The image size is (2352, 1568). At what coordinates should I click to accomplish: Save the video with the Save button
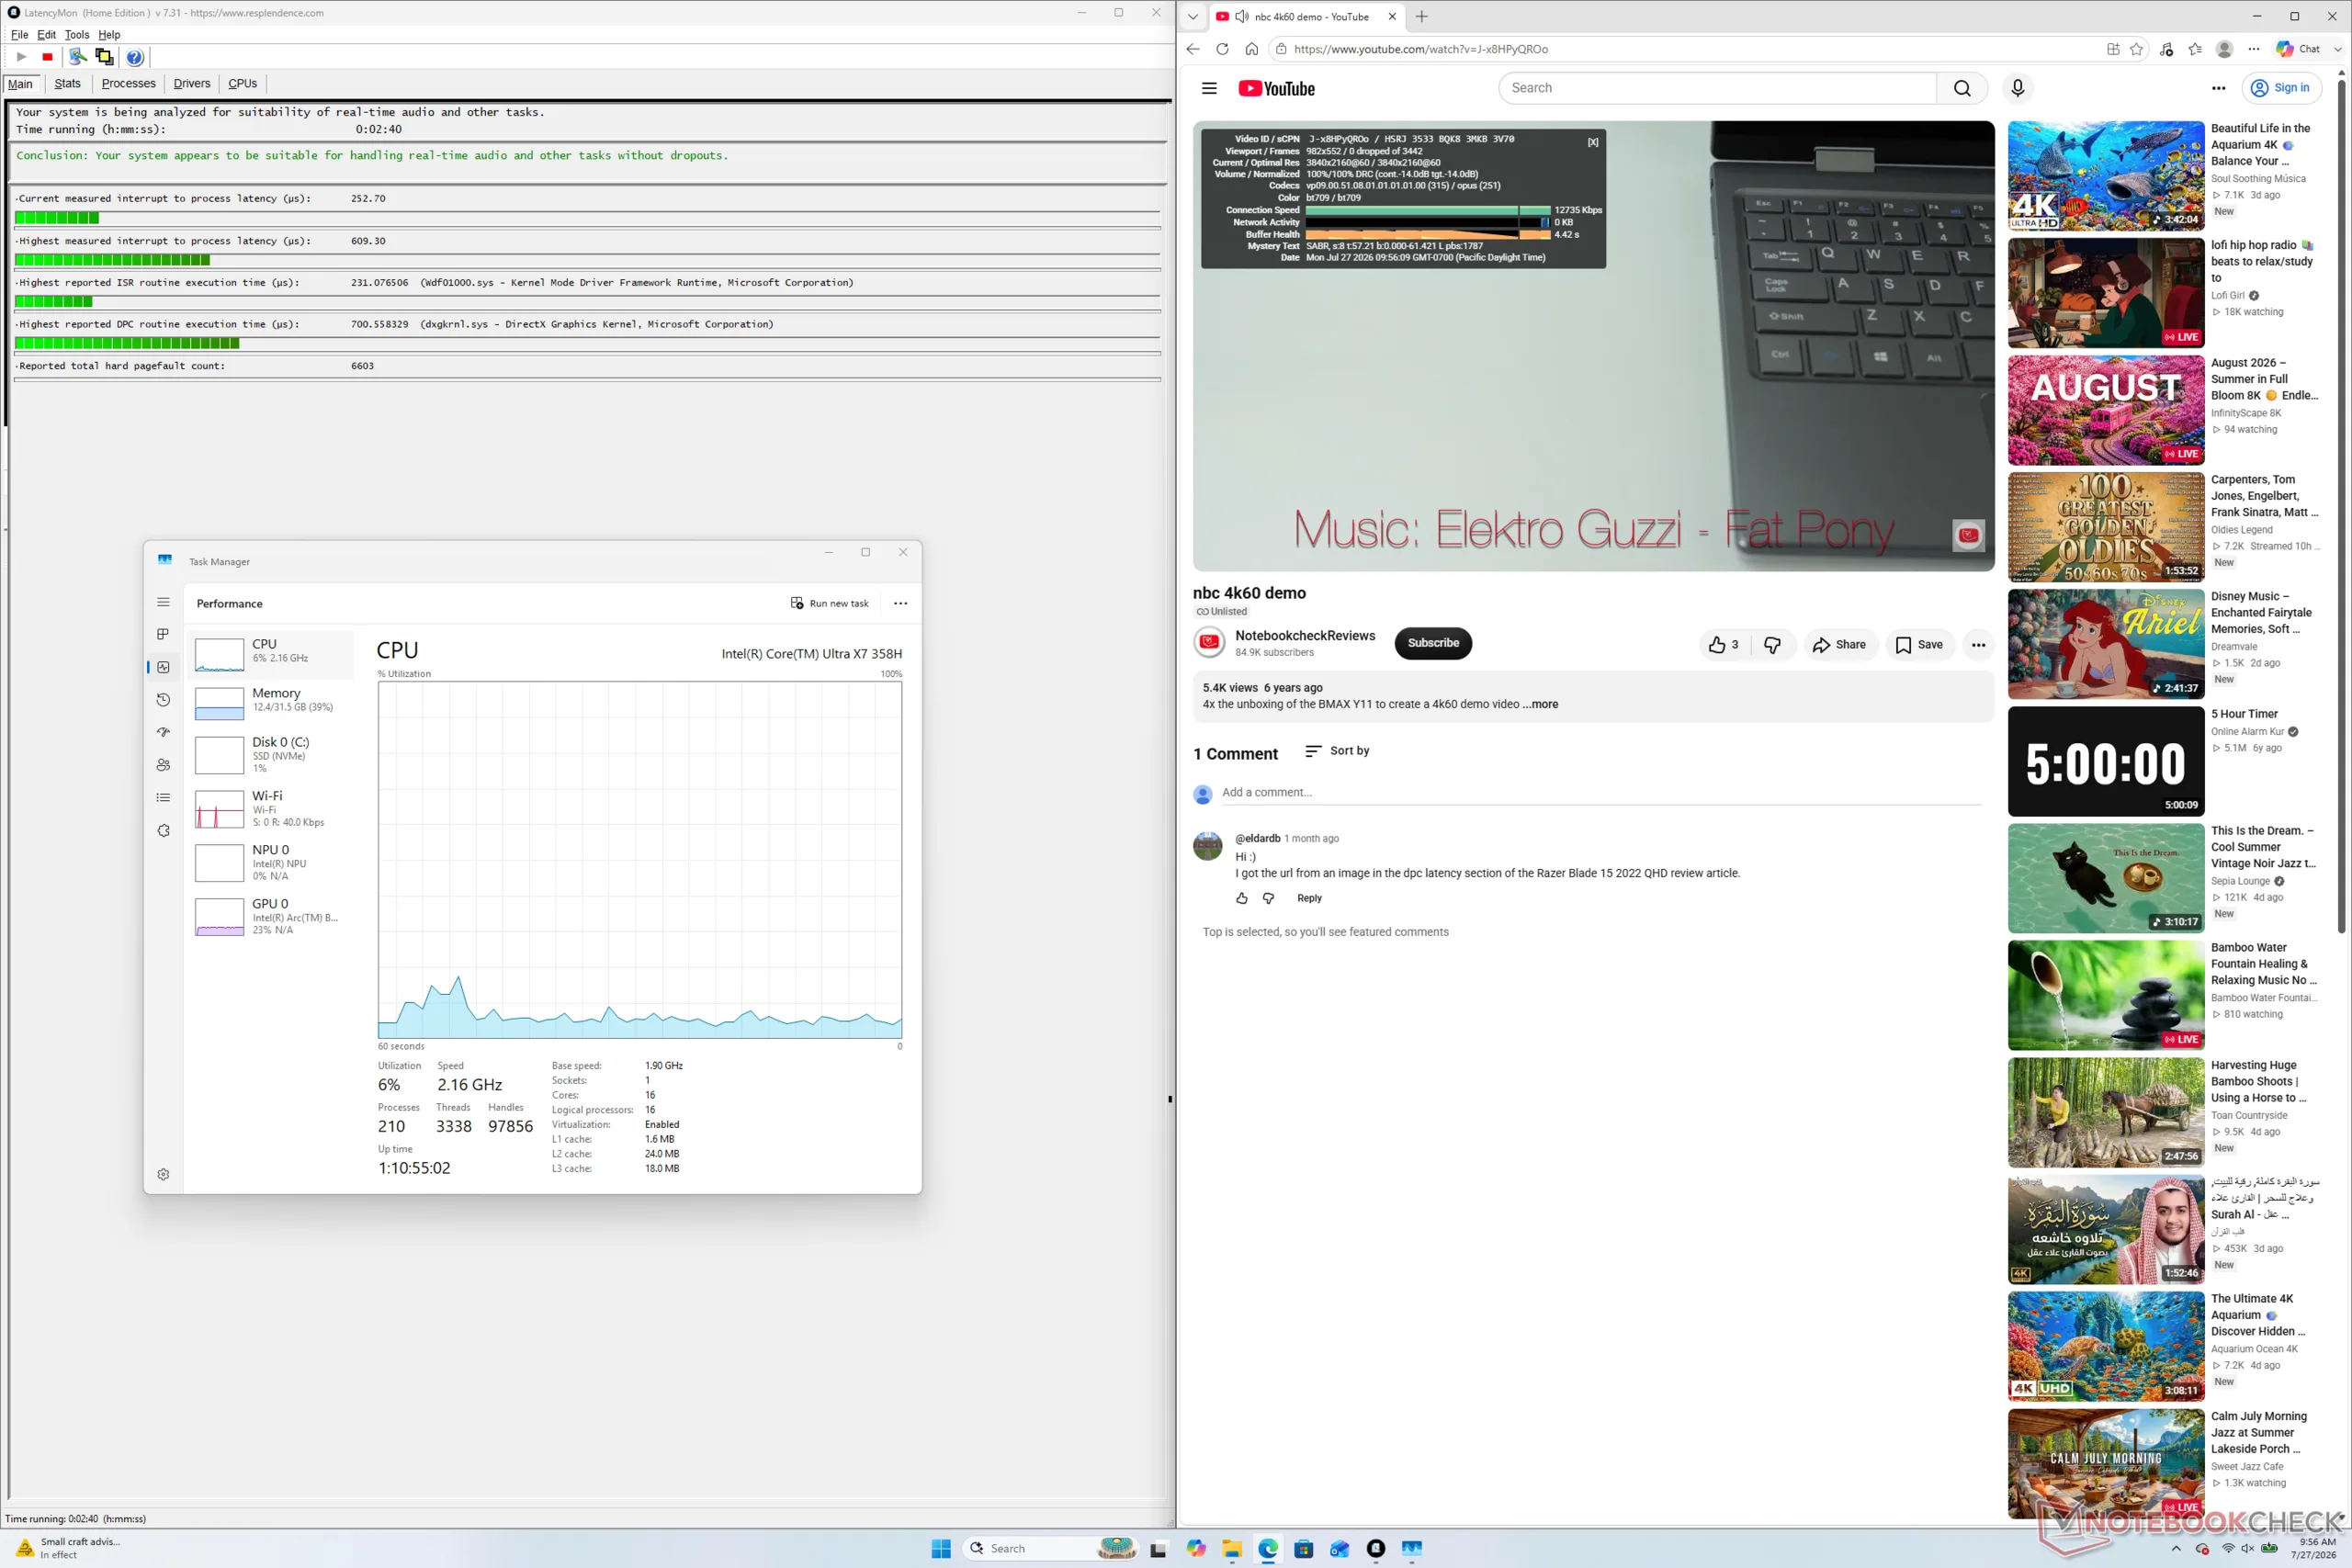click(x=1919, y=645)
